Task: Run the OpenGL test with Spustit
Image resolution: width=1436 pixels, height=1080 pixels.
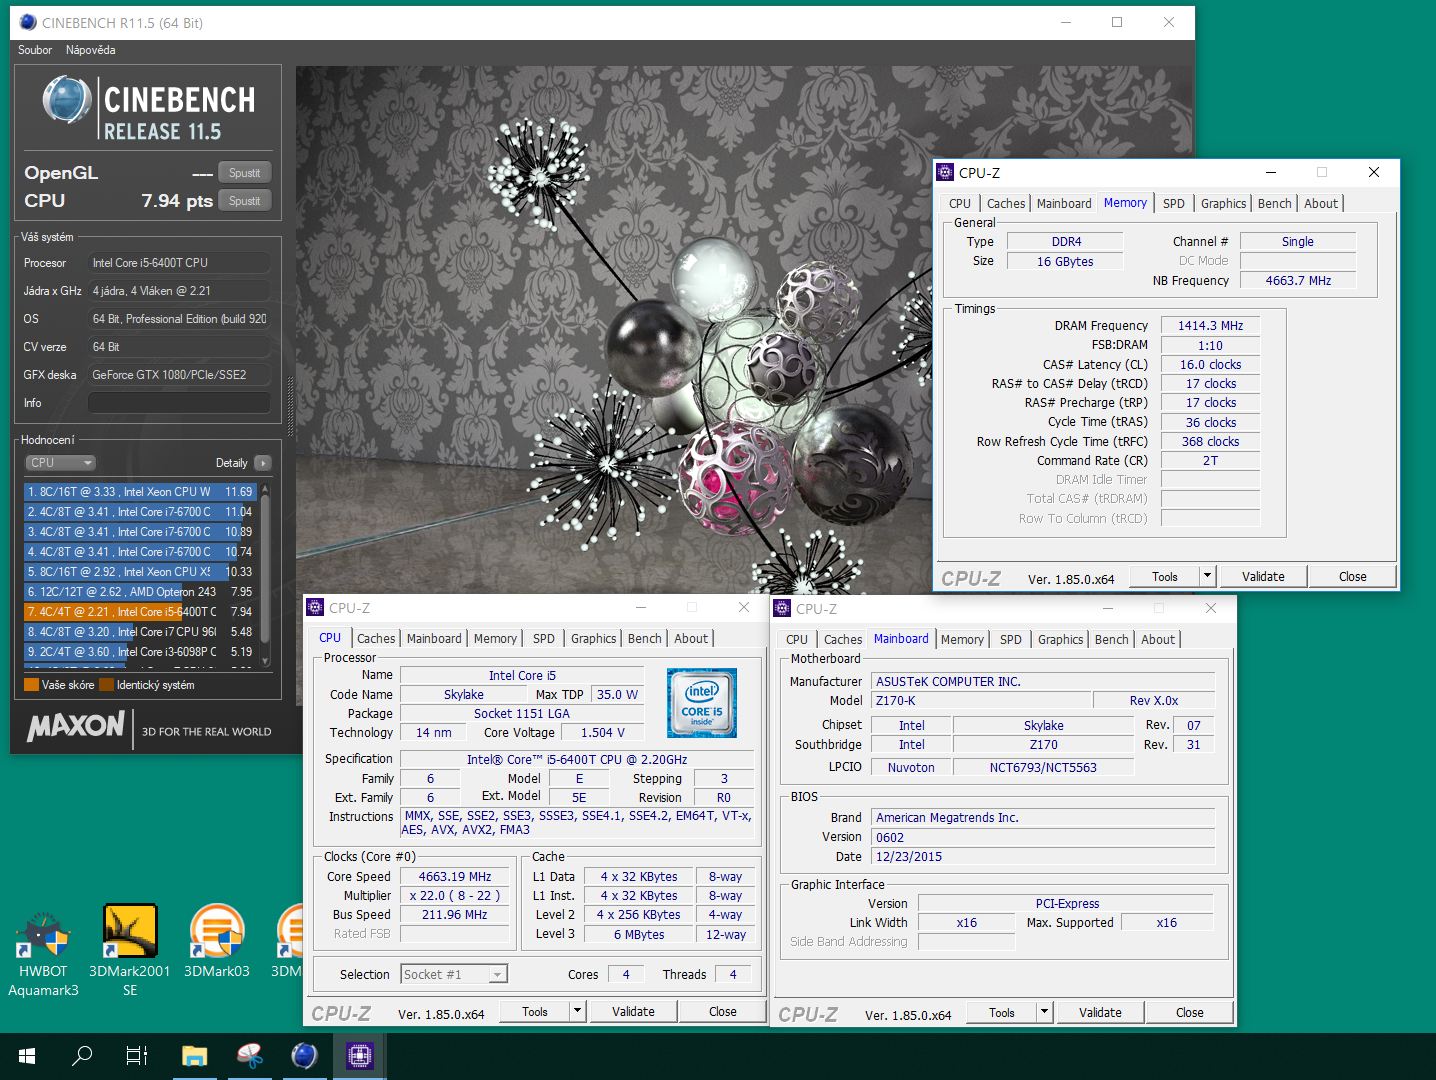Action: [245, 173]
